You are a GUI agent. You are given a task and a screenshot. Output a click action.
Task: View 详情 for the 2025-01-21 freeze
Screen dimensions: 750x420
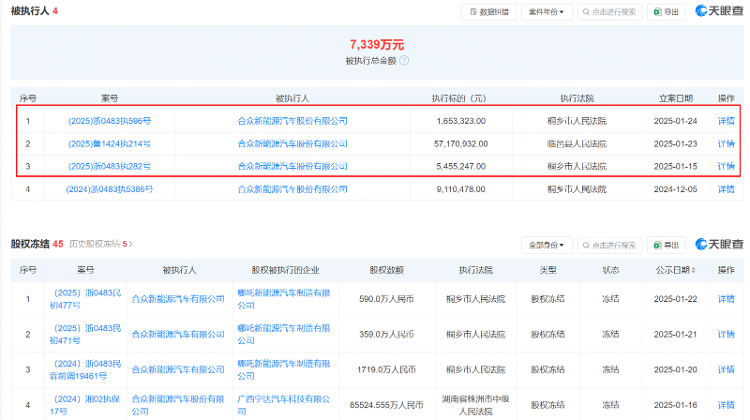point(726,334)
